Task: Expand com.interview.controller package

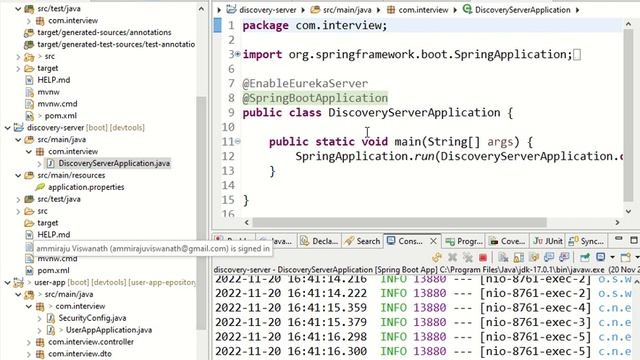Action: tap(29, 342)
